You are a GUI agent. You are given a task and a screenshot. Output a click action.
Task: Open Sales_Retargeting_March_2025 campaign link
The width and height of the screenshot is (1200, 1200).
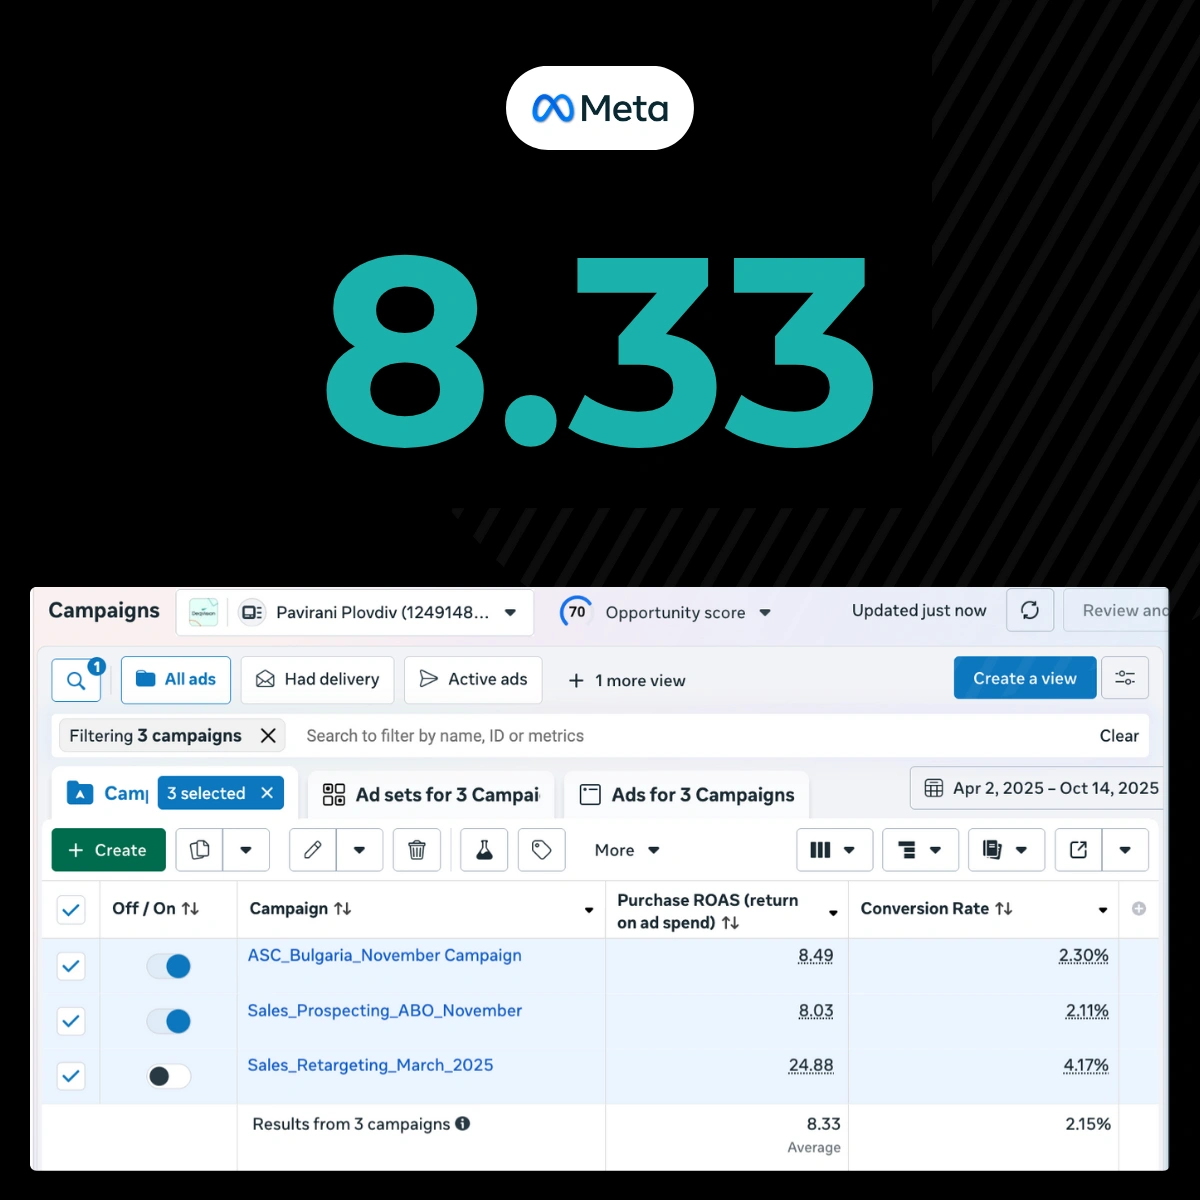pyautogui.click(x=371, y=1065)
